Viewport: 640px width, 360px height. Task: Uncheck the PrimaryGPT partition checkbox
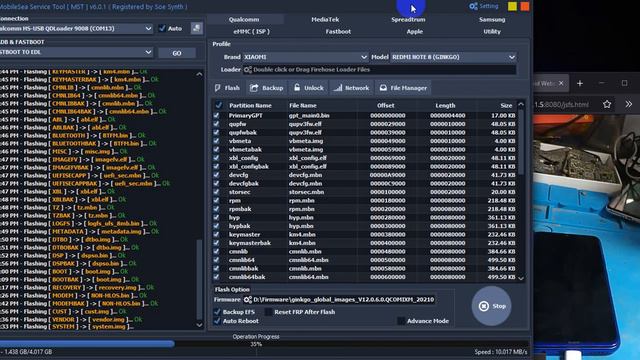coord(216,116)
